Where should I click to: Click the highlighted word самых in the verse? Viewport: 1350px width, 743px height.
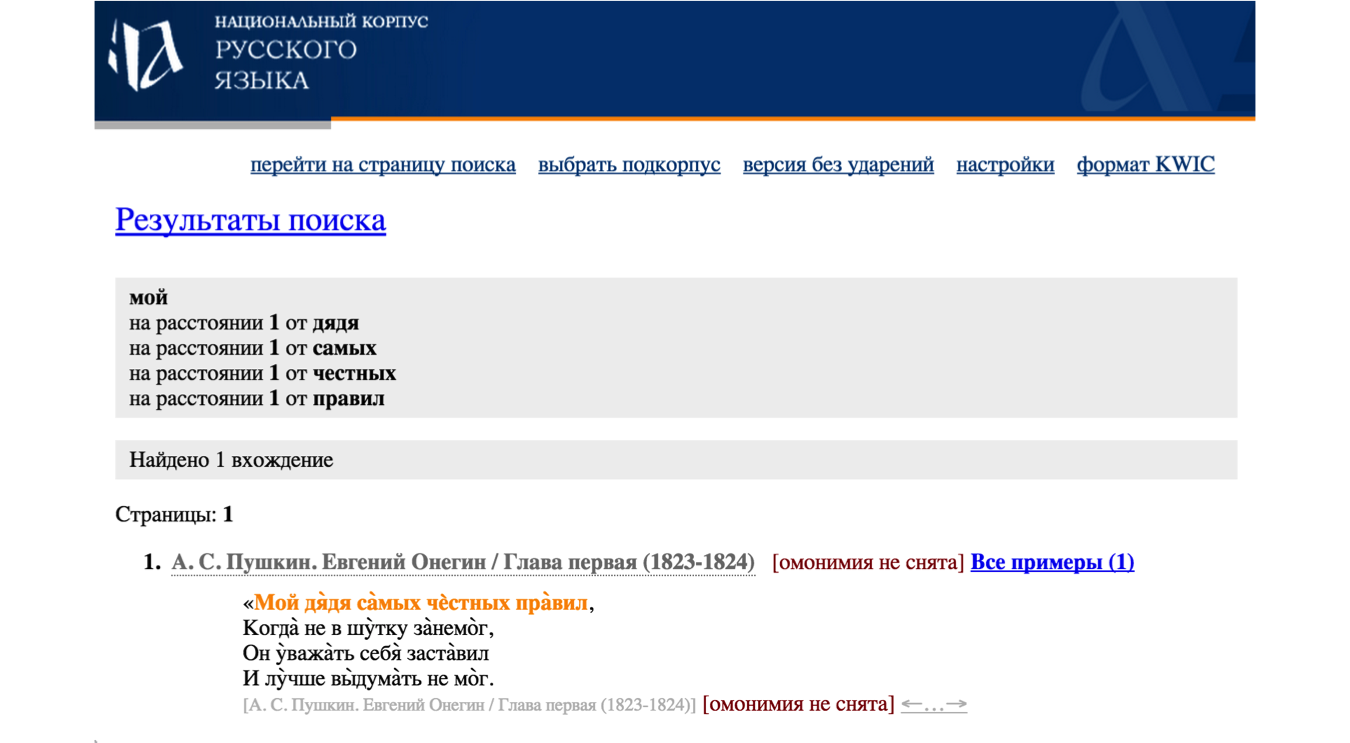389,604
